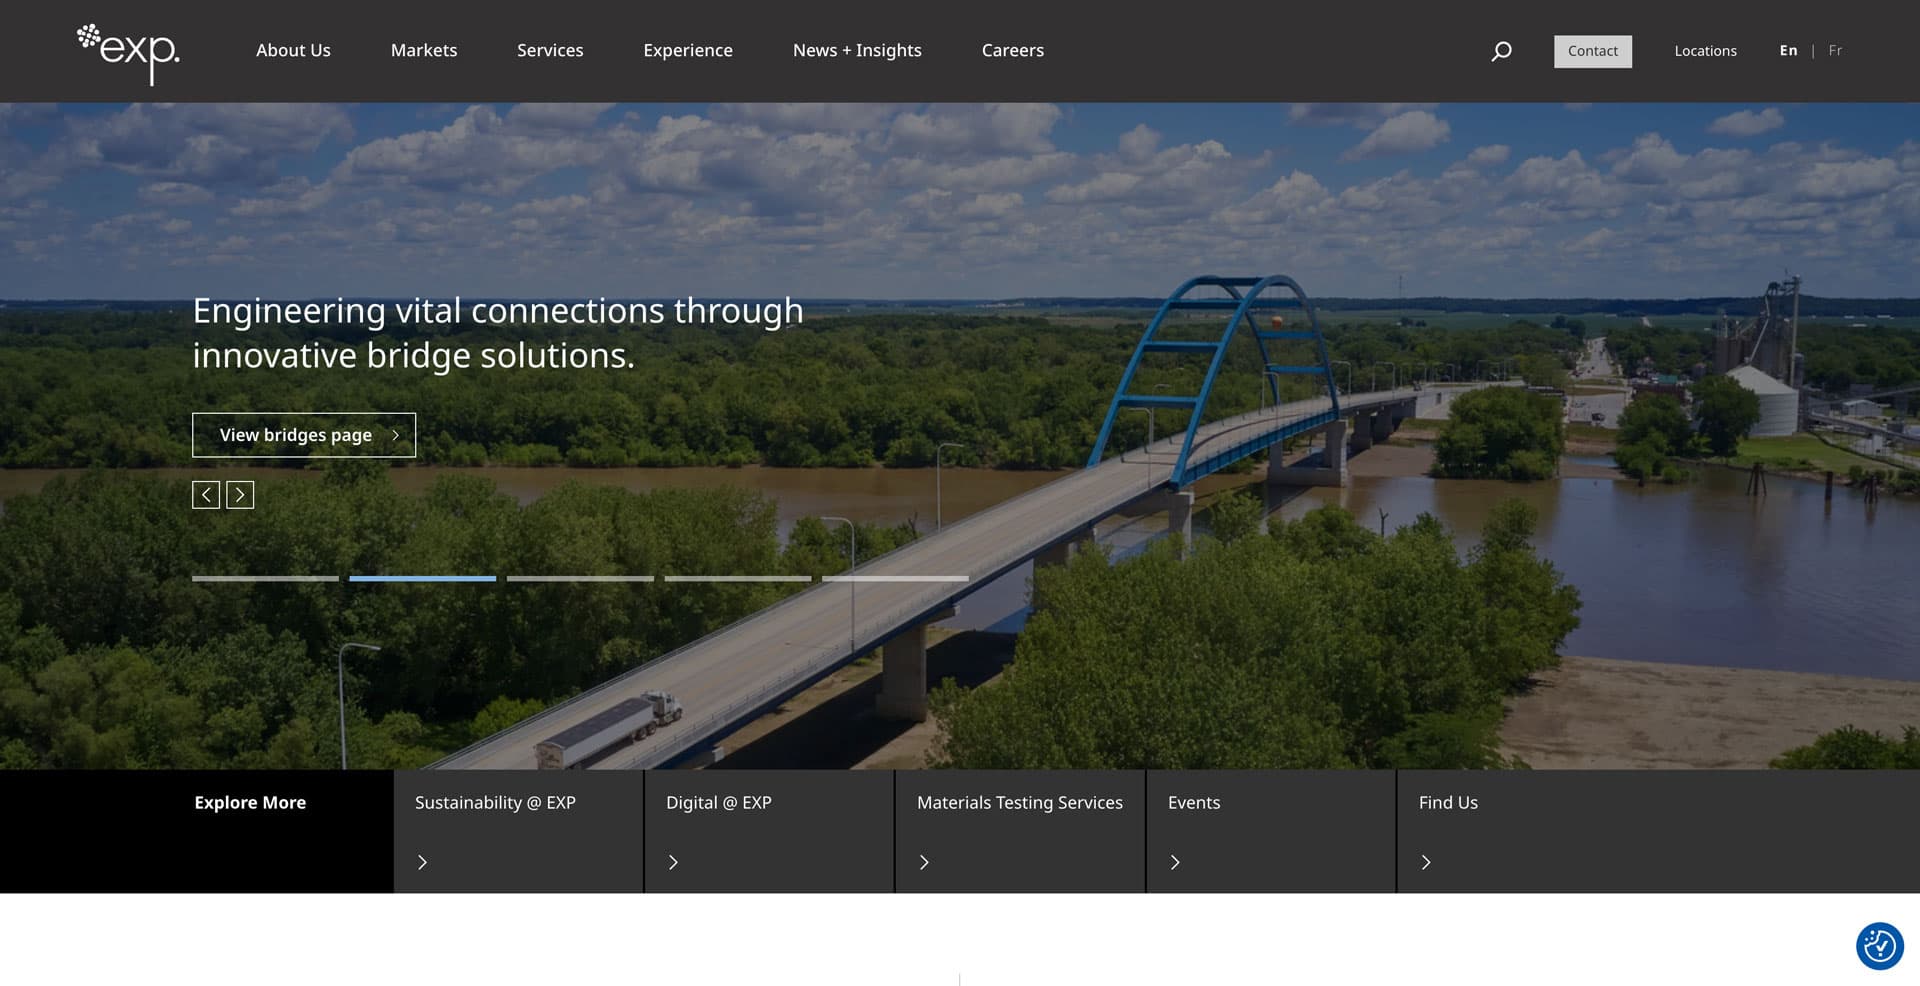The height and width of the screenshot is (986, 1920).
Task: Go to previous slide arrow
Action: pyautogui.click(x=206, y=495)
